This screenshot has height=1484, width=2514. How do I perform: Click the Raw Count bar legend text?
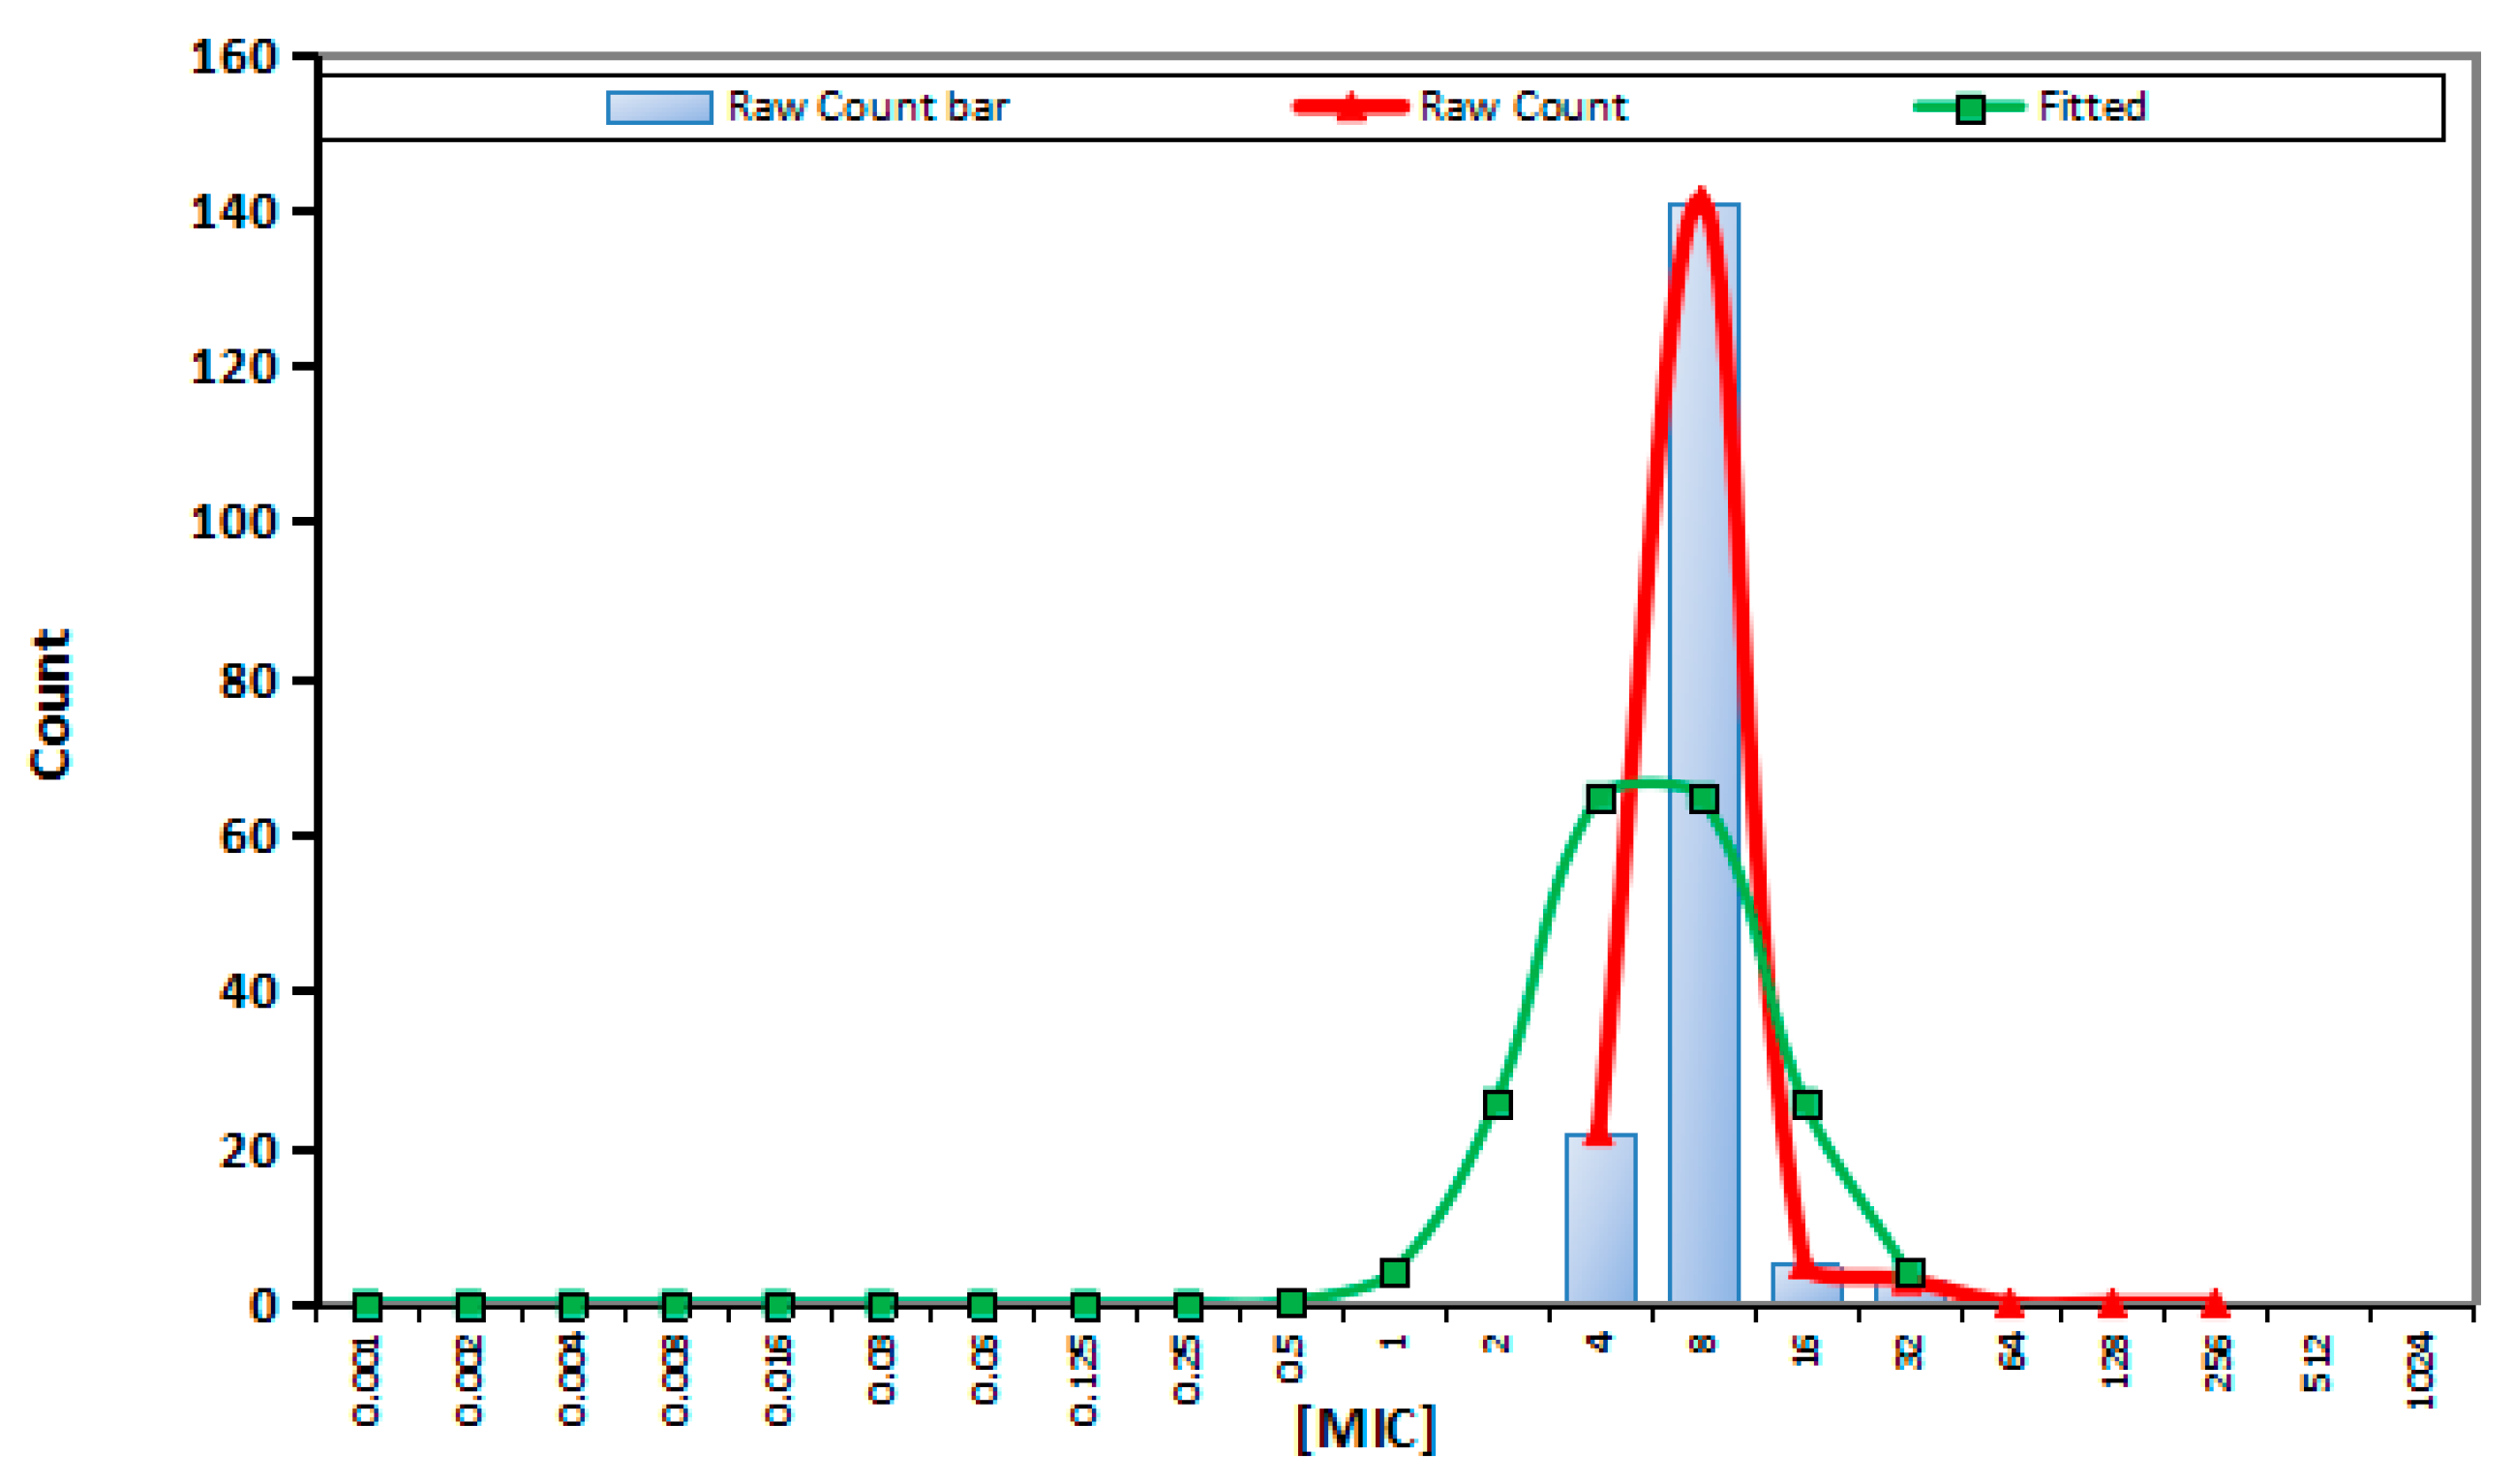coord(868,107)
